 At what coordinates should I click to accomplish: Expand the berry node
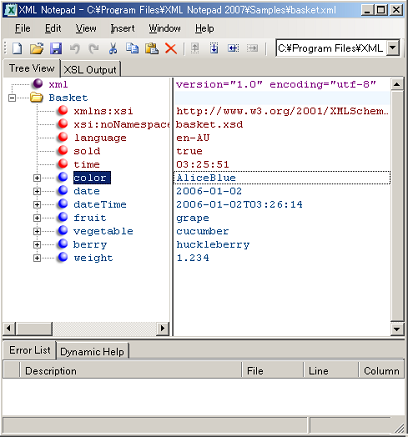pyautogui.click(x=37, y=245)
